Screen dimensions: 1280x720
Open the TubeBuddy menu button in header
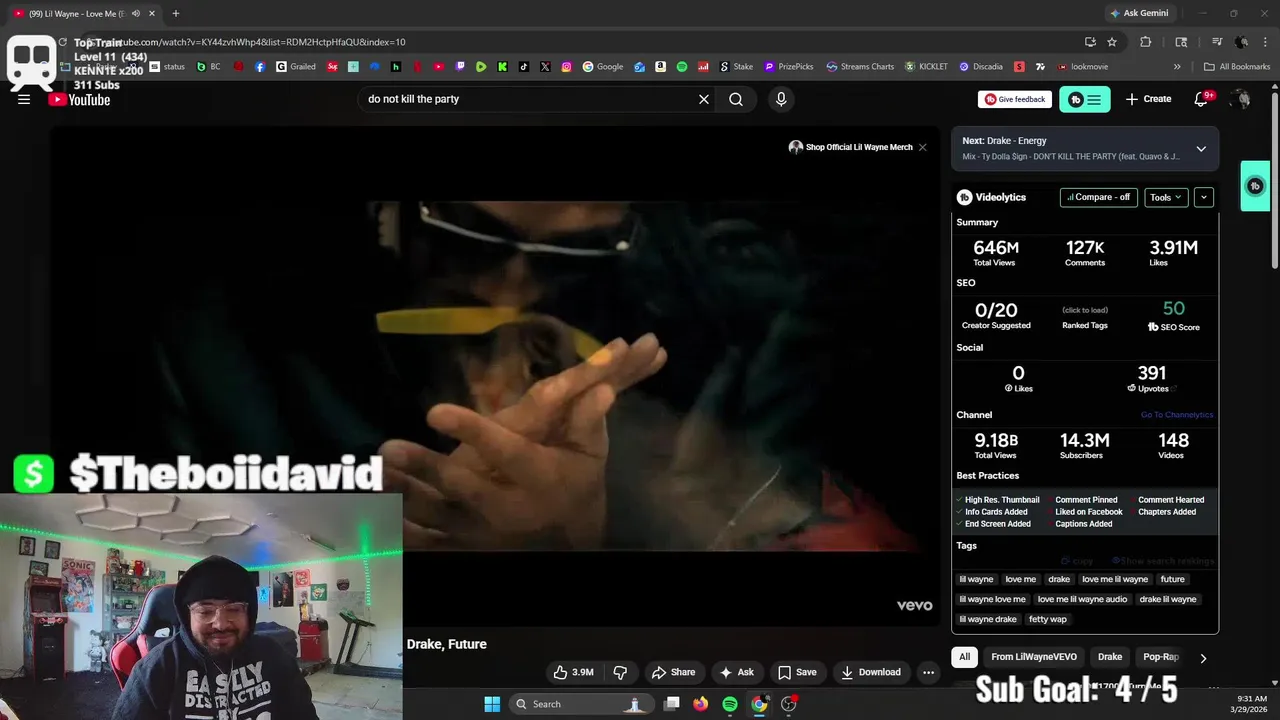1084,99
